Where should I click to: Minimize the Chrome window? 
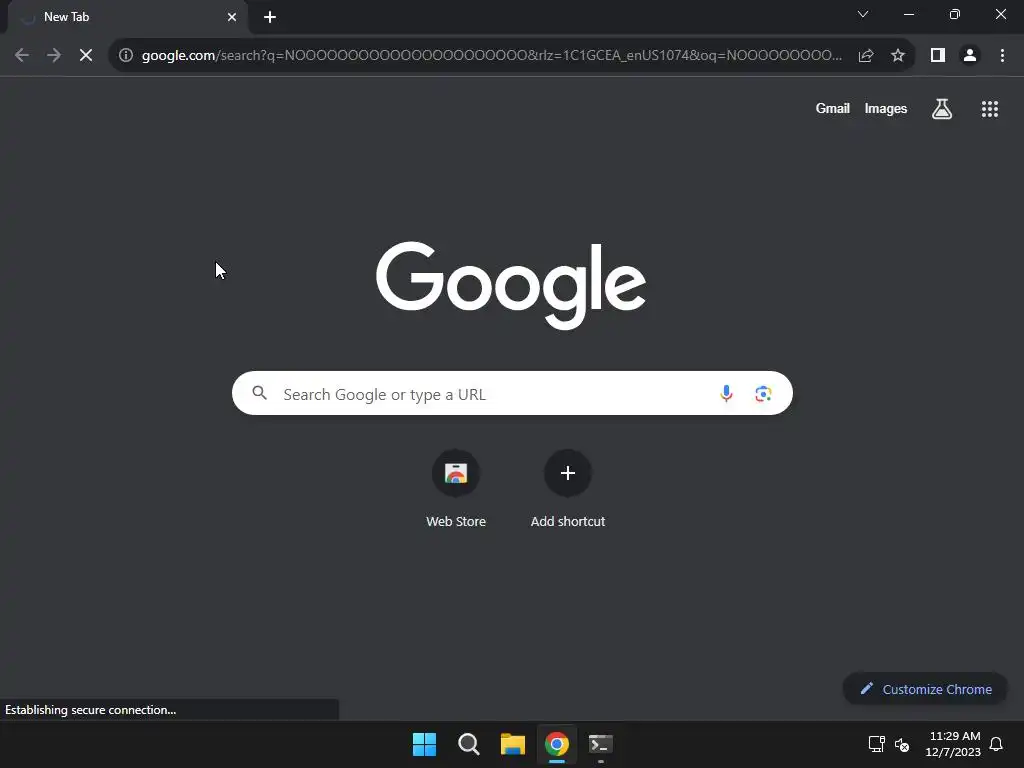pos(908,14)
